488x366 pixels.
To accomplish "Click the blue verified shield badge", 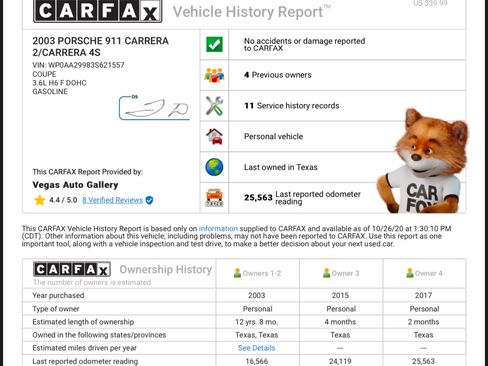I will [x=149, y=200].
